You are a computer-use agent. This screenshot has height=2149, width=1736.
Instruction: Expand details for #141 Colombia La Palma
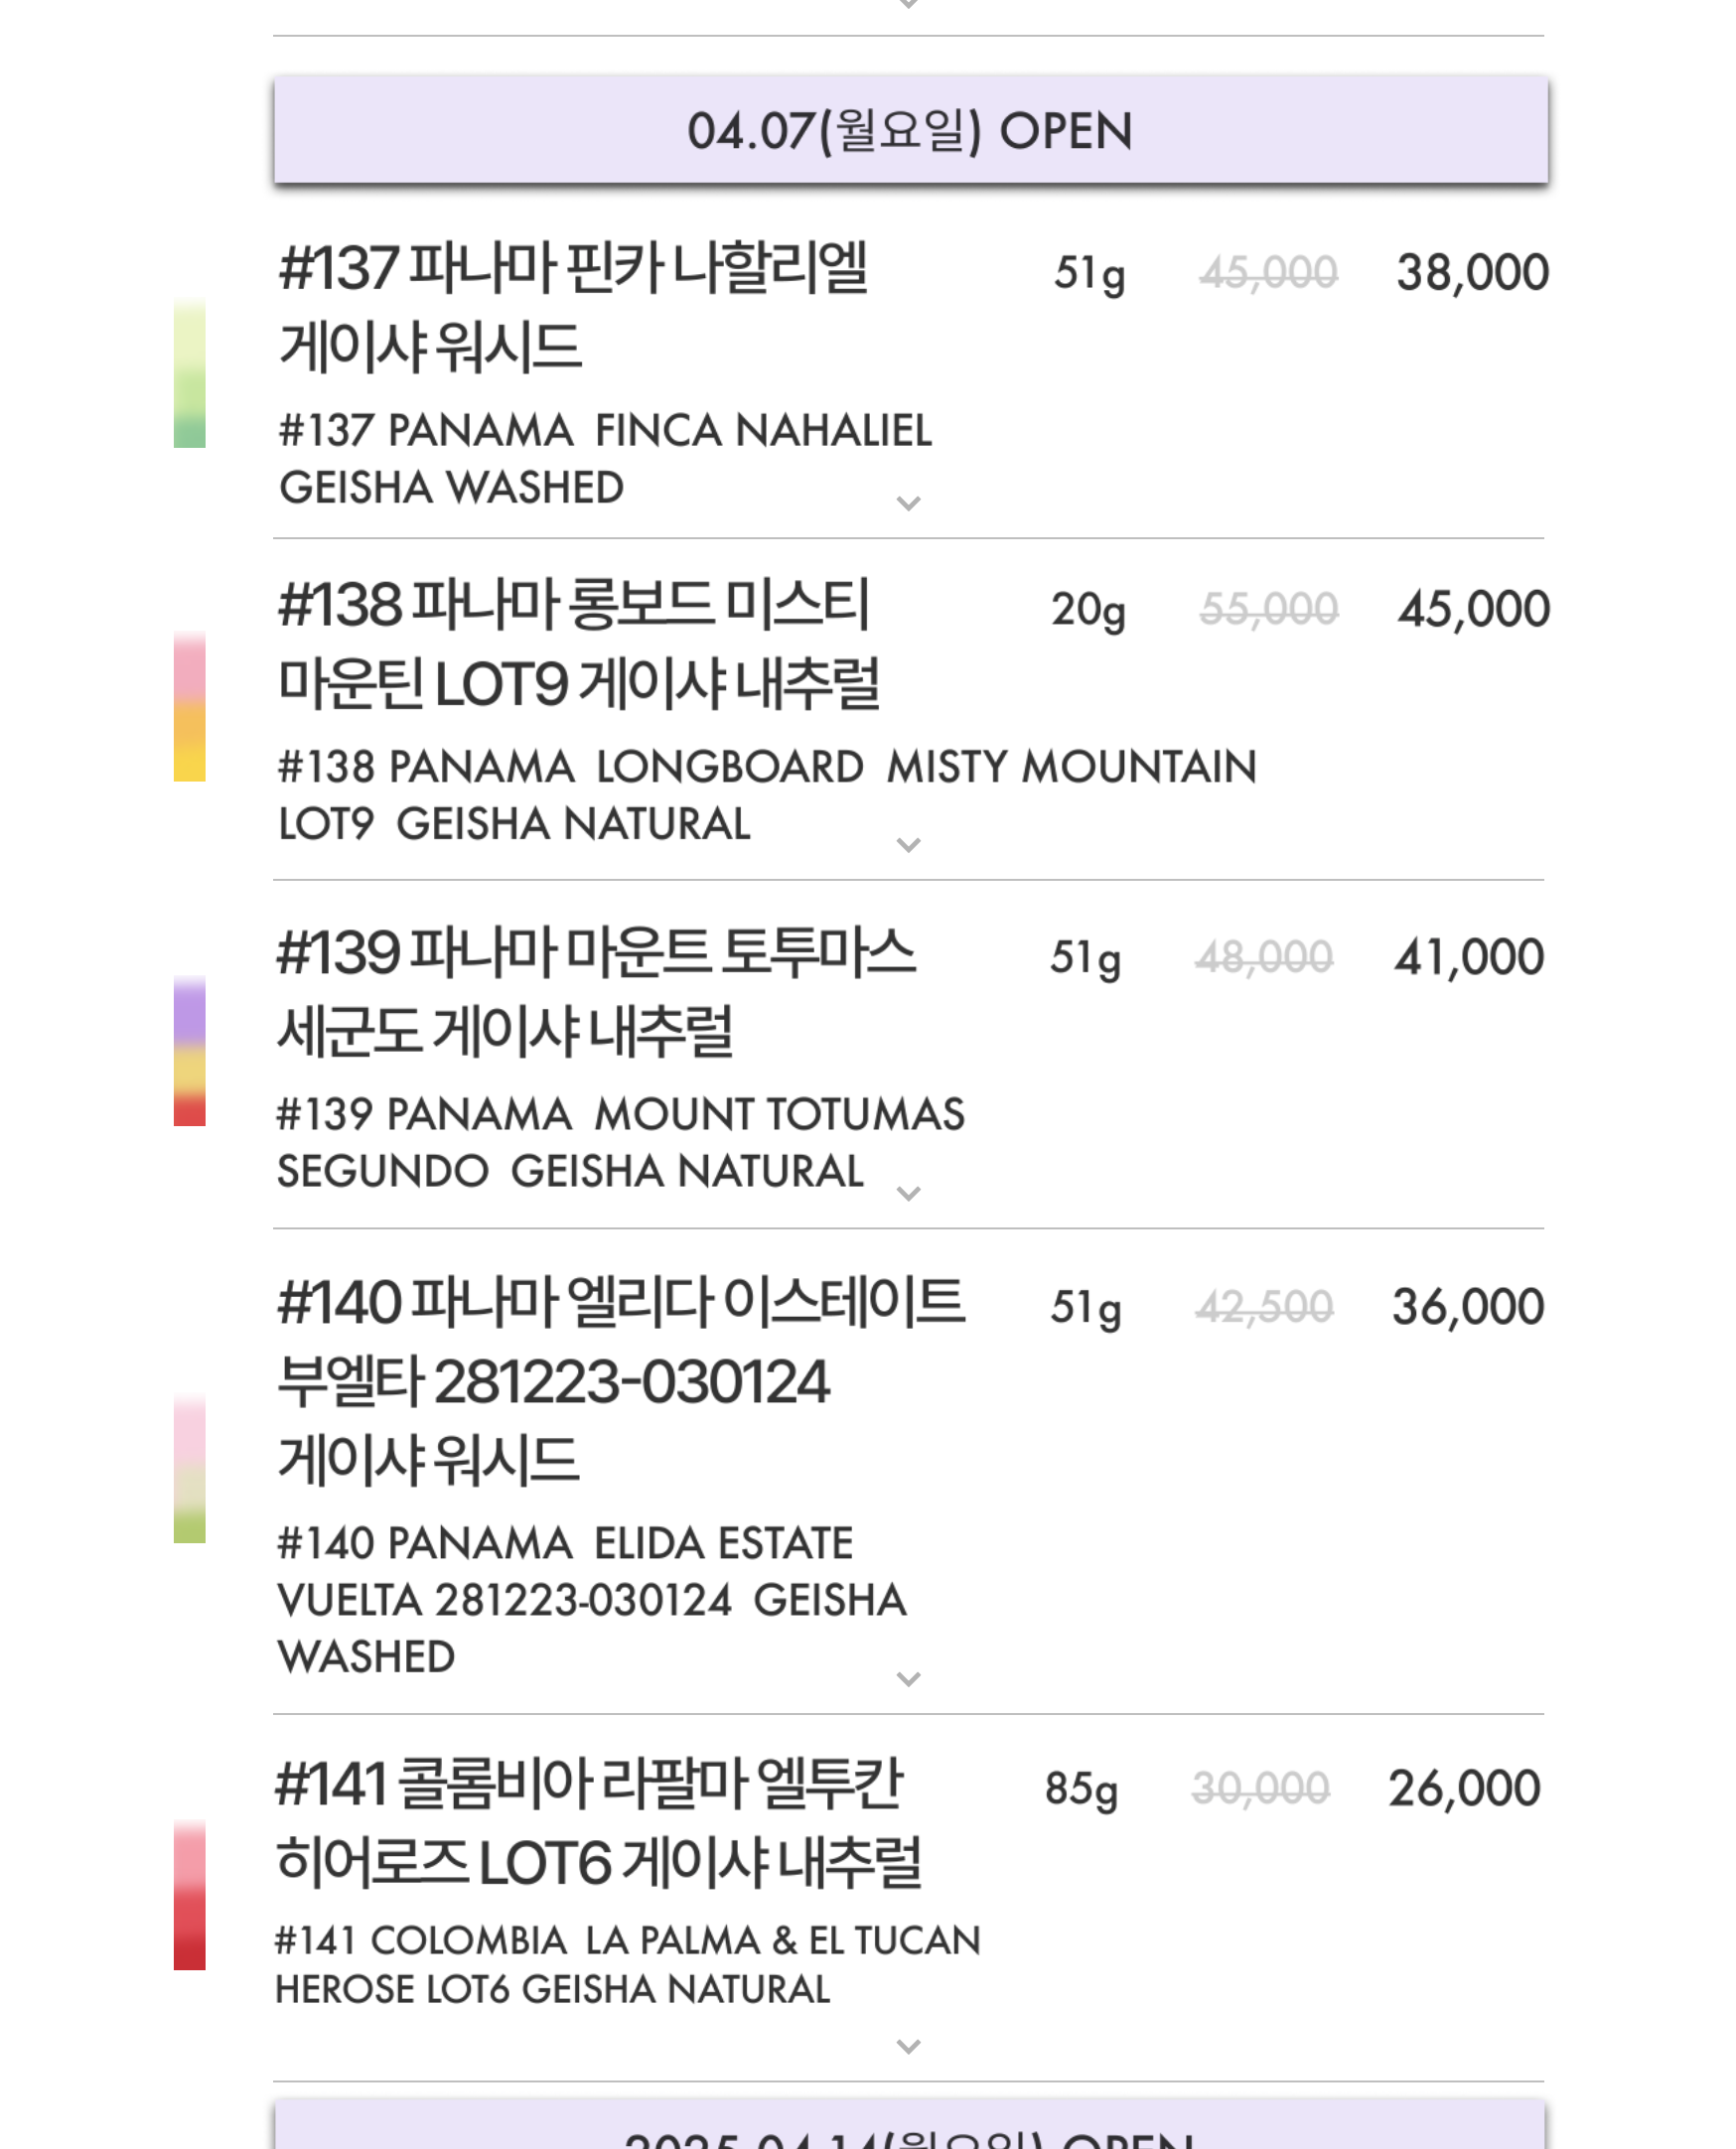point(908,2046)
